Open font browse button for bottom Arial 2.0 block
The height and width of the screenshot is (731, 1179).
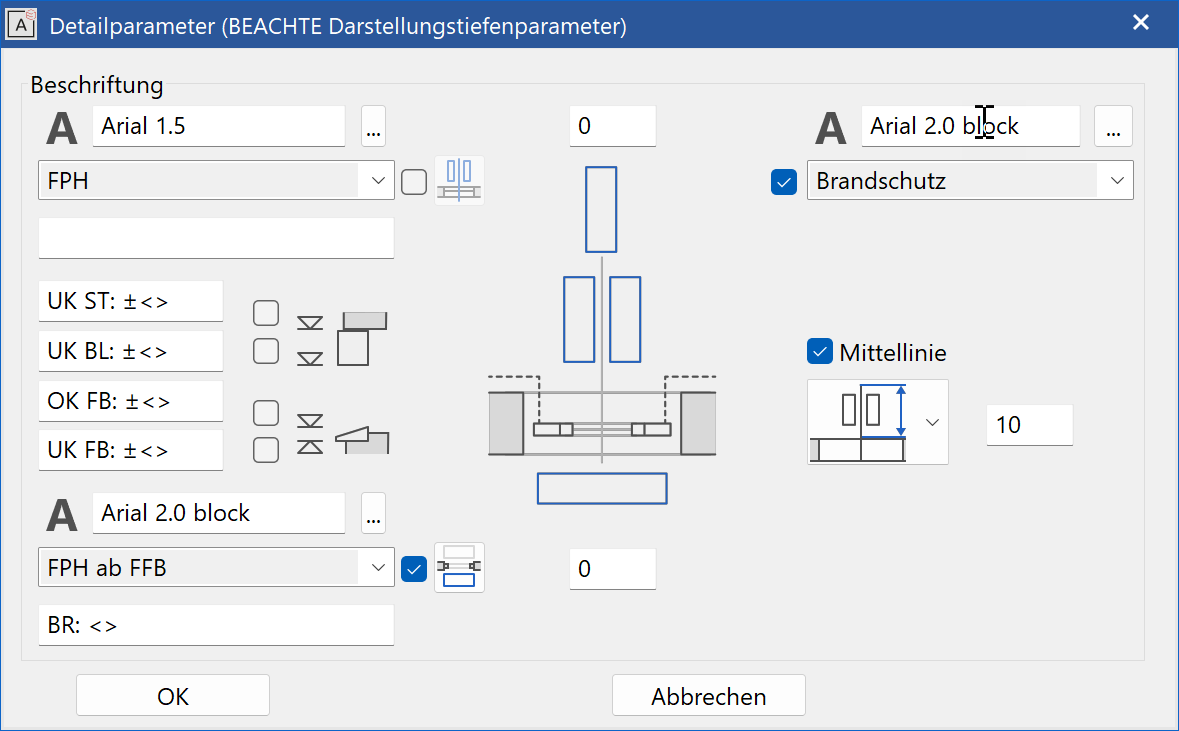pyautogui.click(x=374, y=514)
